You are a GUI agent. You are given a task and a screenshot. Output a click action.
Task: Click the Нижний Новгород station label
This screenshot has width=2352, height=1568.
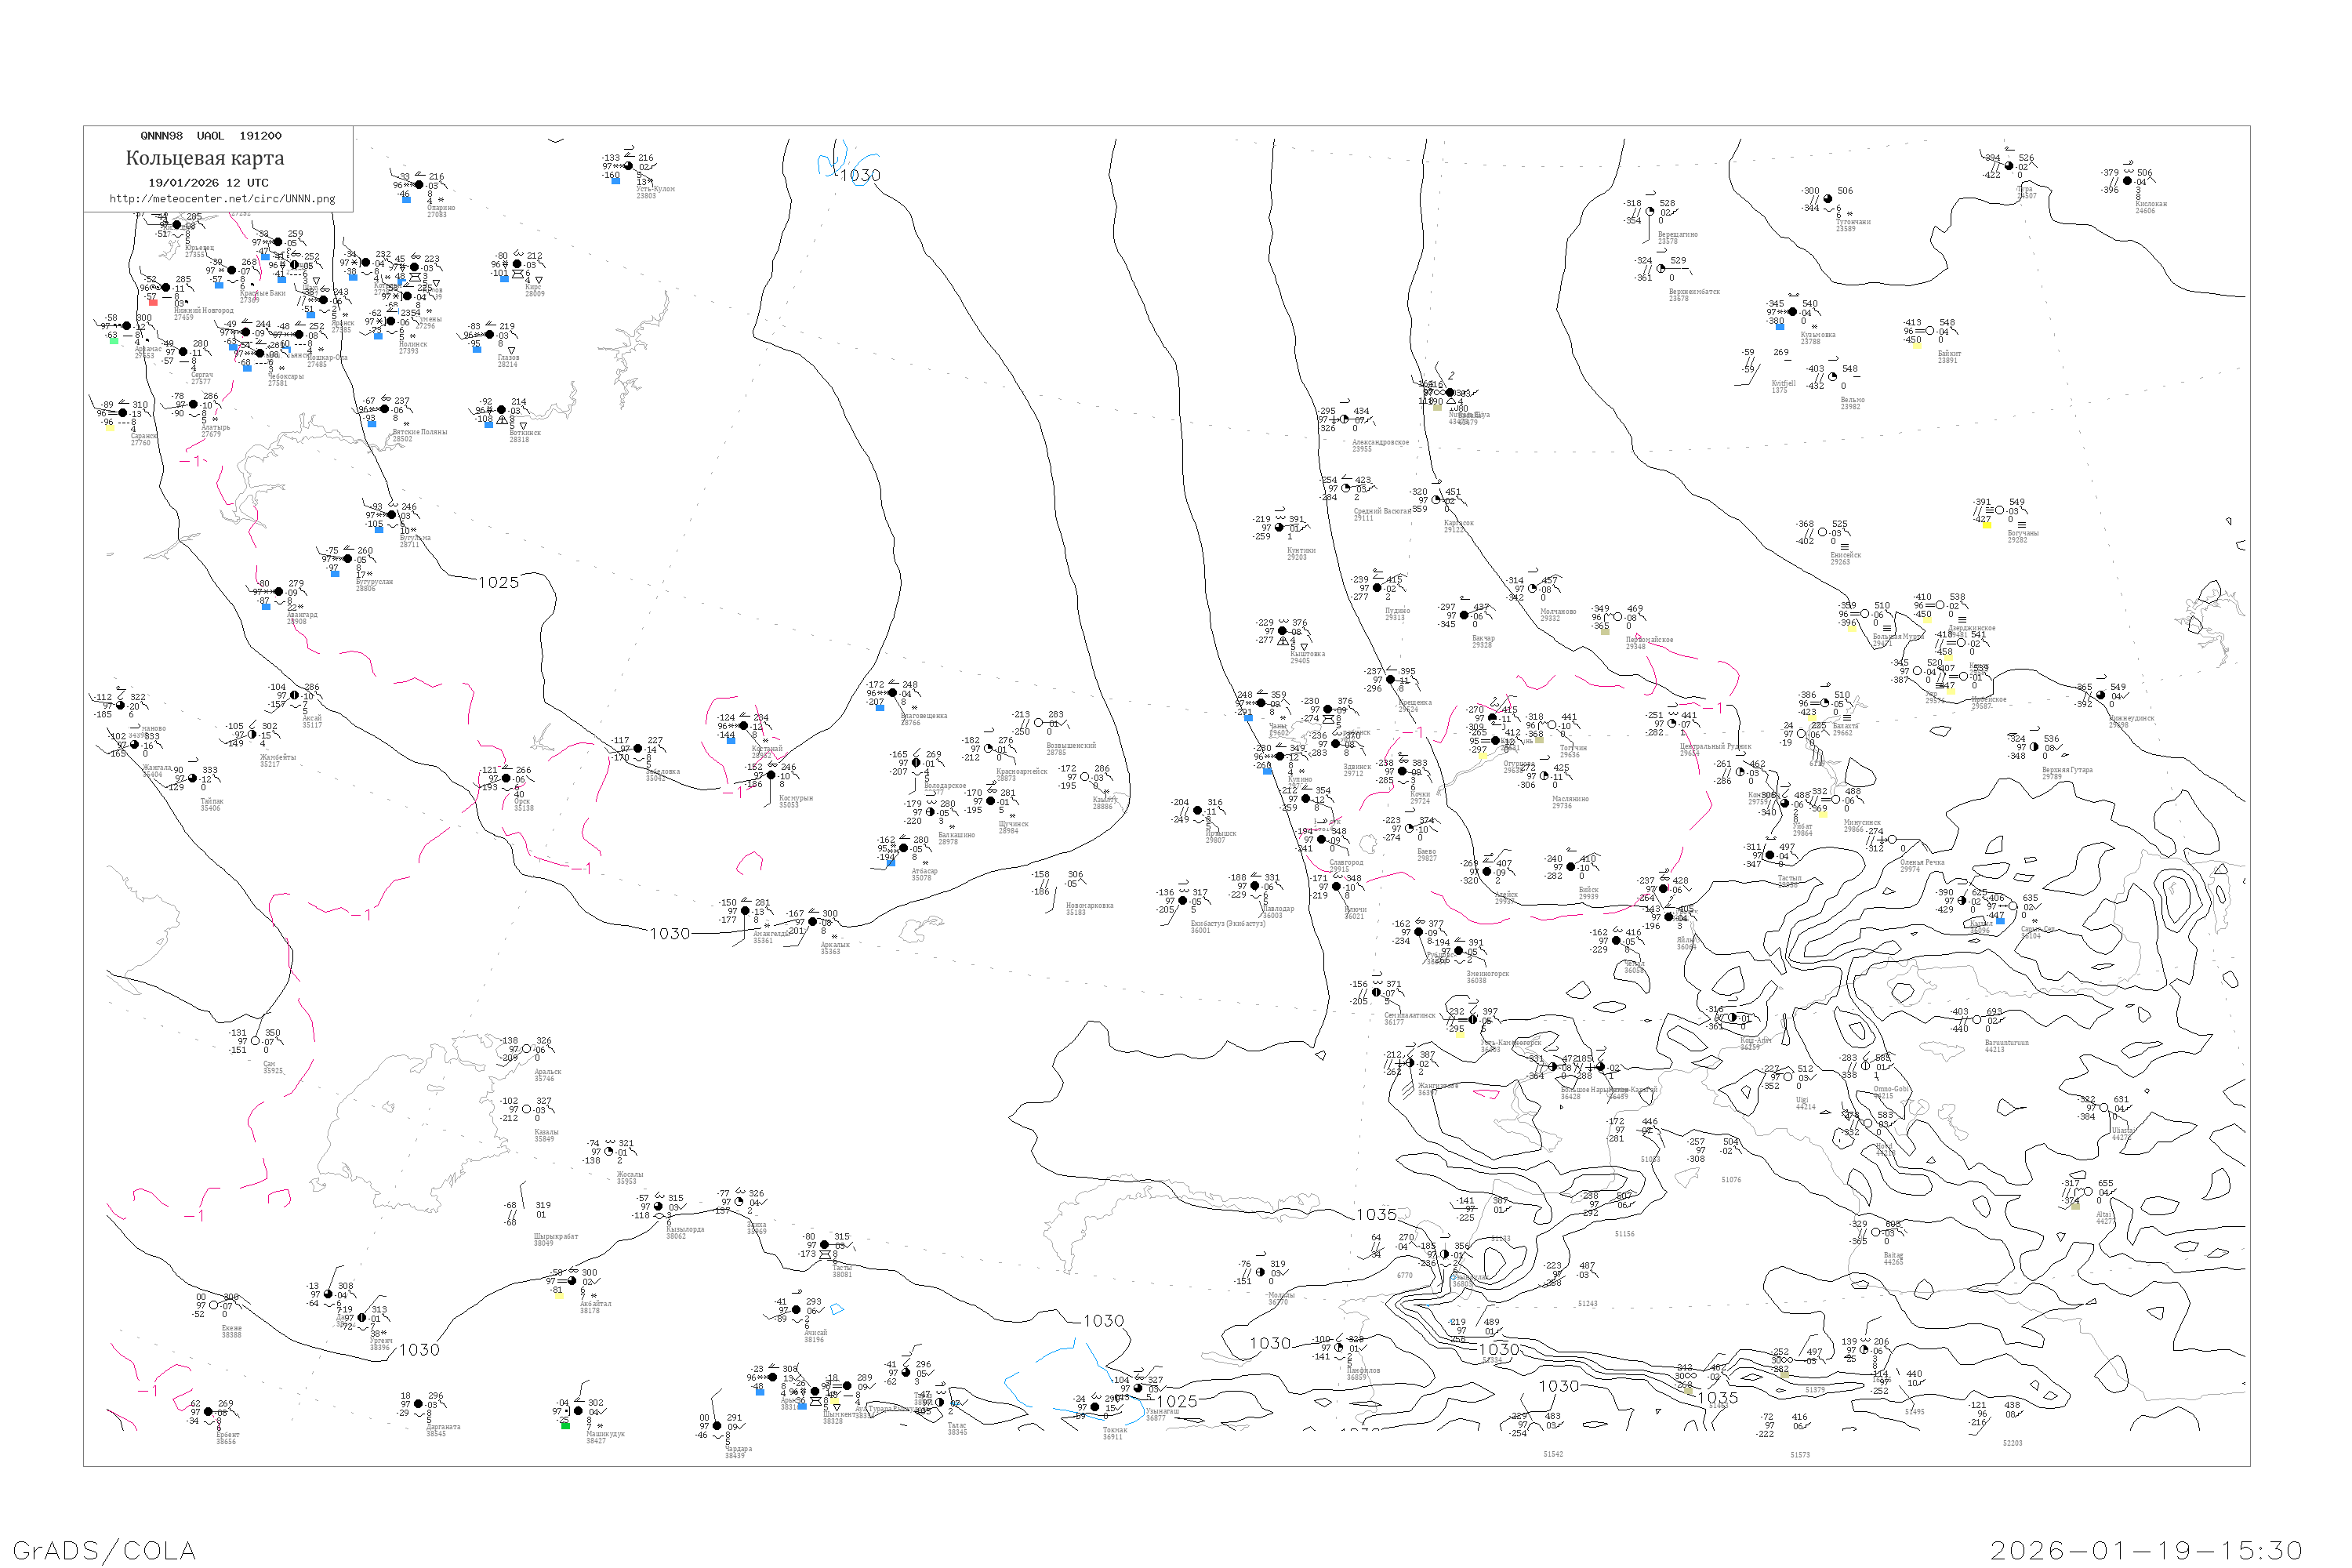[203, 310]
